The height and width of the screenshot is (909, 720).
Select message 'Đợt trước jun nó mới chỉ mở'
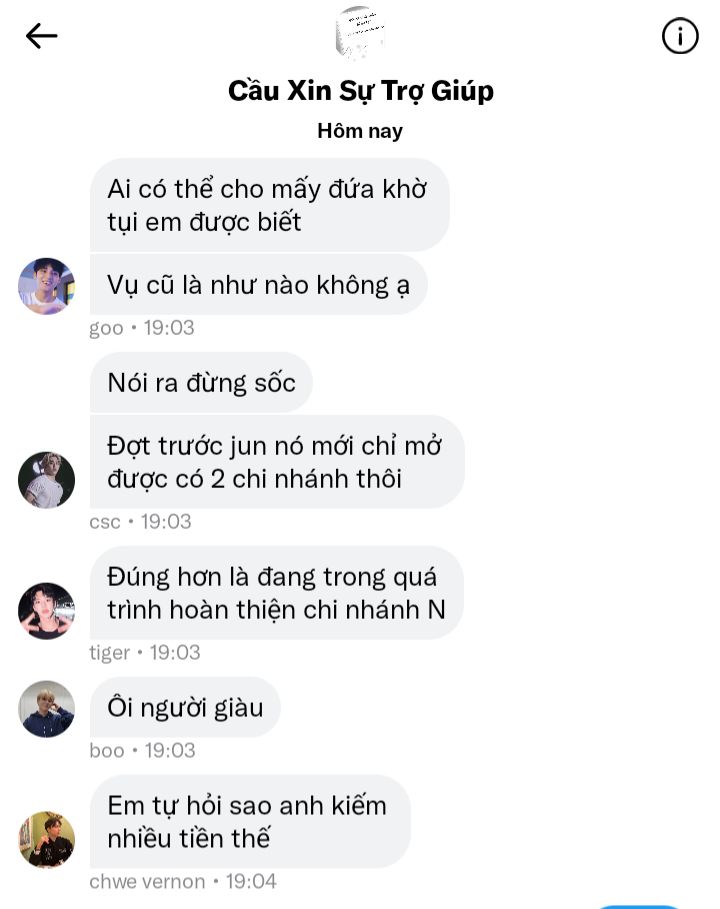[x=277, y=462]
